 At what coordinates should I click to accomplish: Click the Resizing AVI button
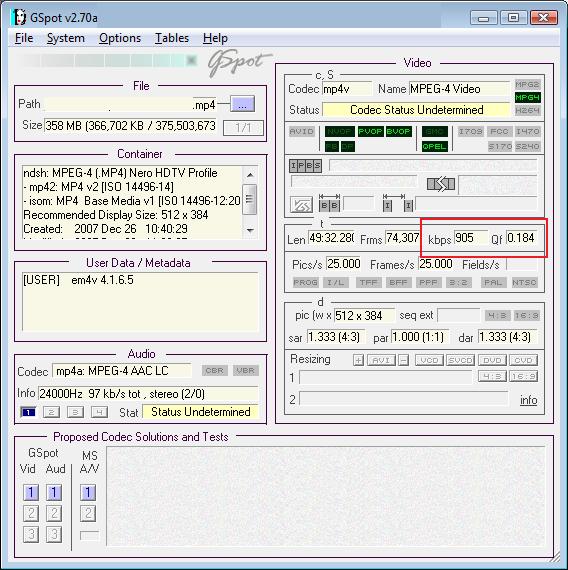click(381, 360)
